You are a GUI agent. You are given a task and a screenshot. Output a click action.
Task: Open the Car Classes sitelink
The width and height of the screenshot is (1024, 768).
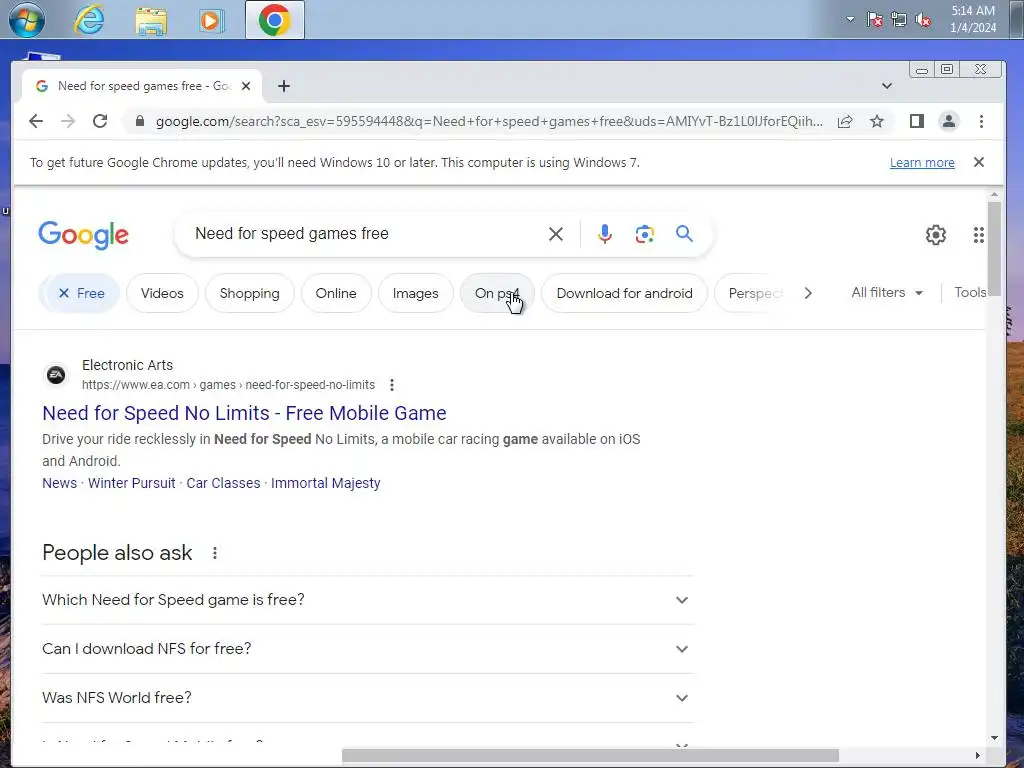(223, 483)
